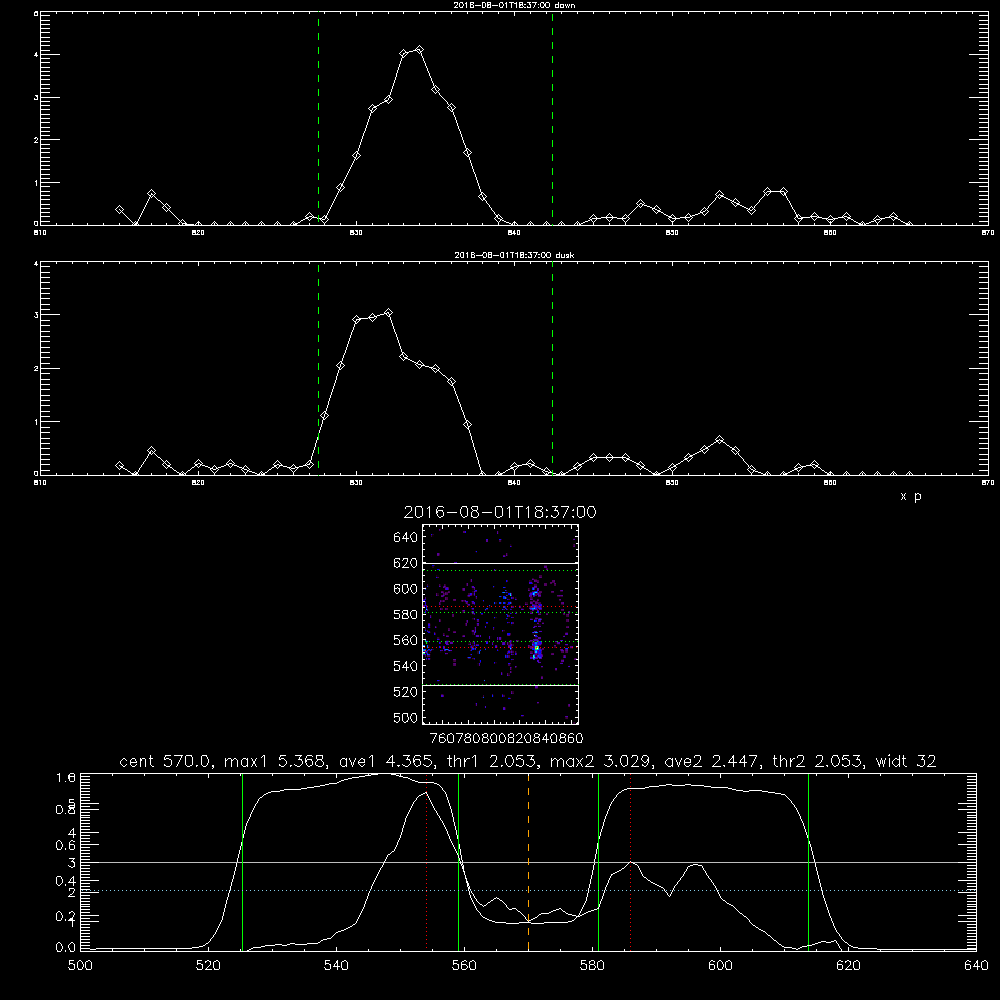Click the red dotted line near 554 in bottom plot
The image size is (1000, 1000).
pos(427,862)
